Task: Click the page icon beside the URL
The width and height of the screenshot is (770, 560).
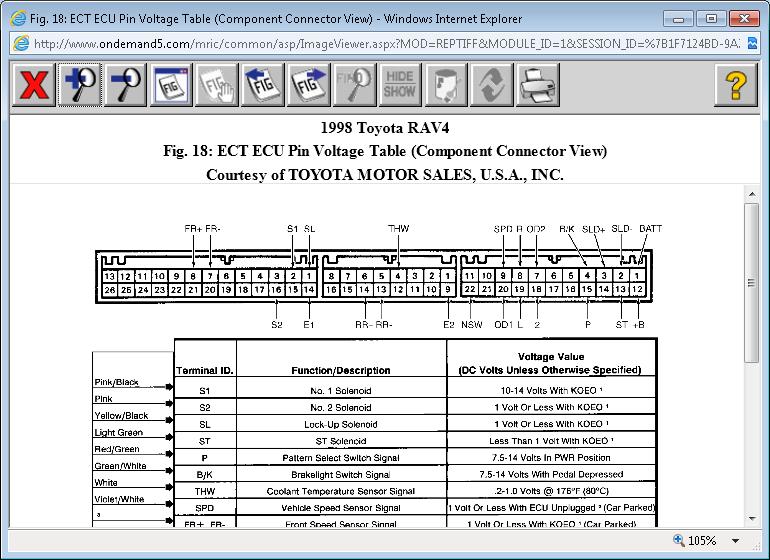Action: tap(21, 43)
